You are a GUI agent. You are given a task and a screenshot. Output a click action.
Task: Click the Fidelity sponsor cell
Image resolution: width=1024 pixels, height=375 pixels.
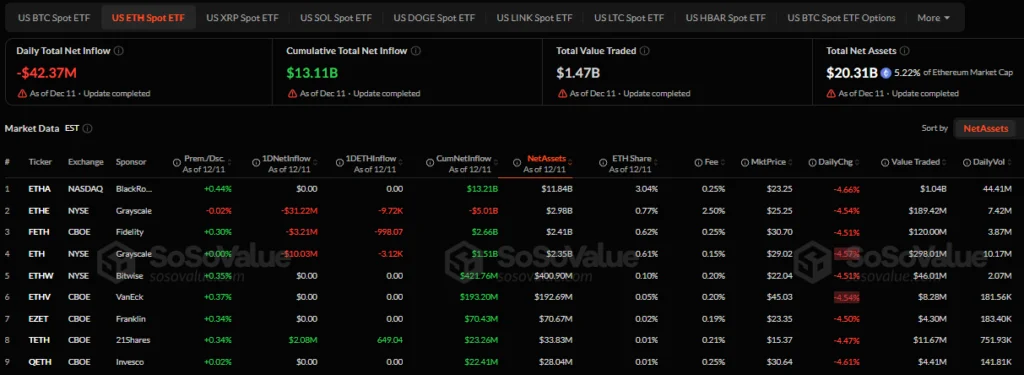click(129, 232)
